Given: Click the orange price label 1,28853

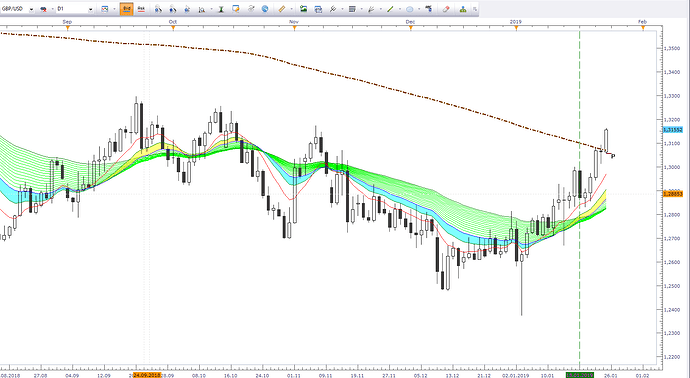Looking at the screenshot, I should point(673,194).
